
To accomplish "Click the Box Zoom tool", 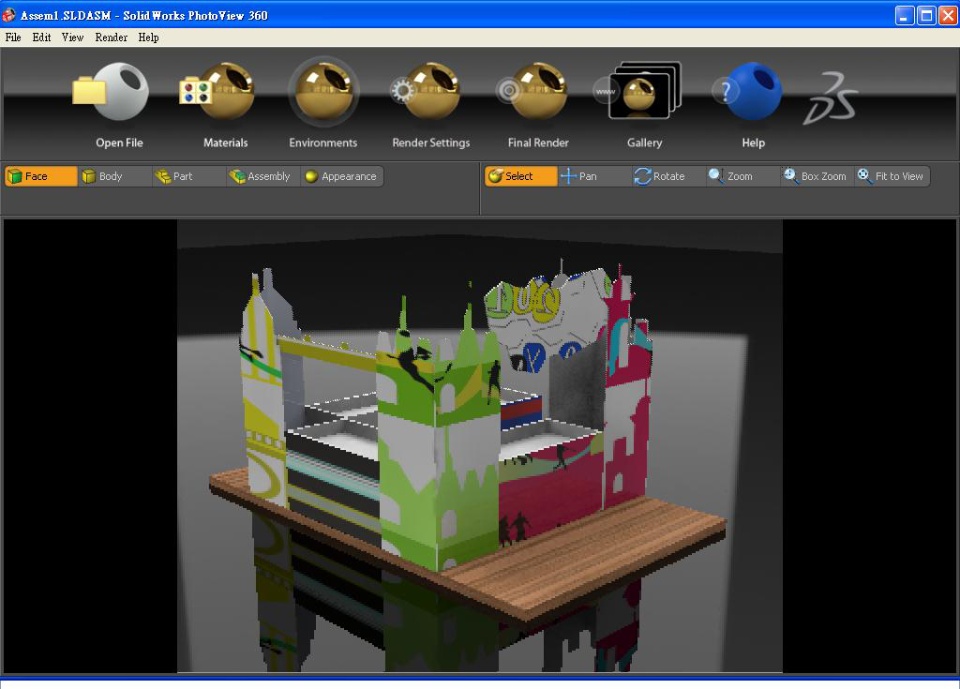I will point(817,176).
